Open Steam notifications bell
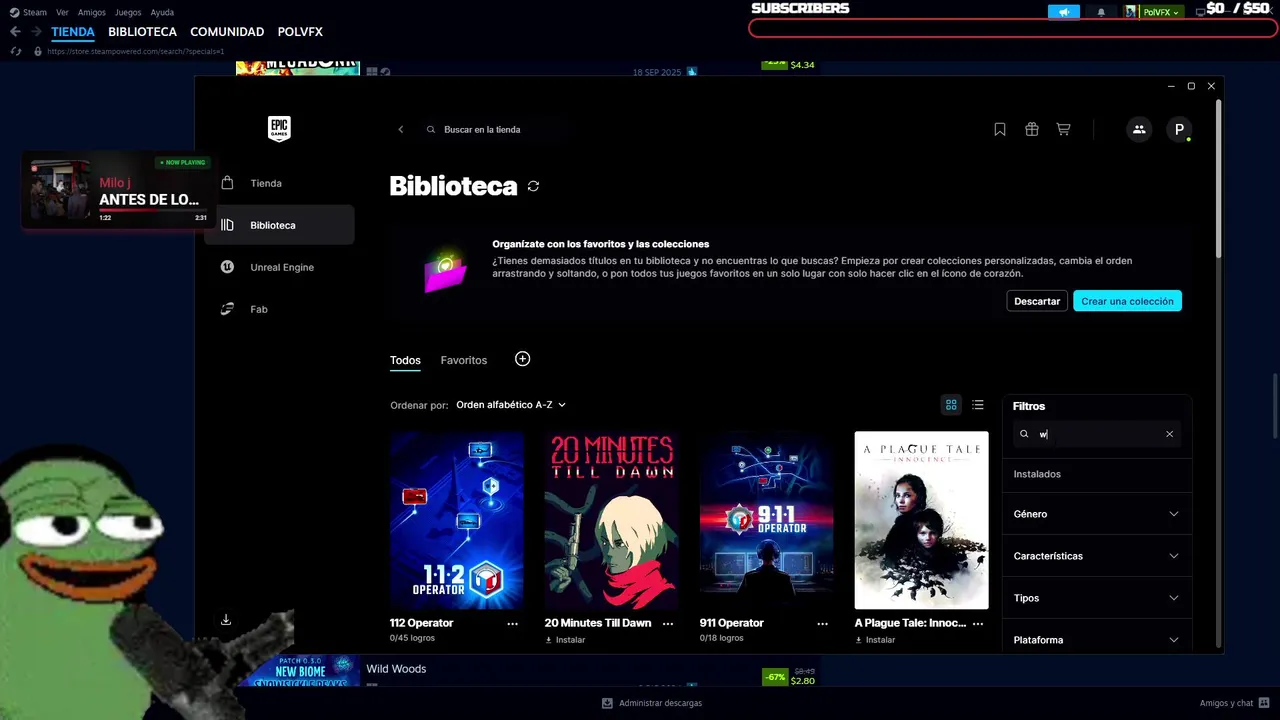The width and height of the screenshot is (1280, 720). [x=1101, y=12]
